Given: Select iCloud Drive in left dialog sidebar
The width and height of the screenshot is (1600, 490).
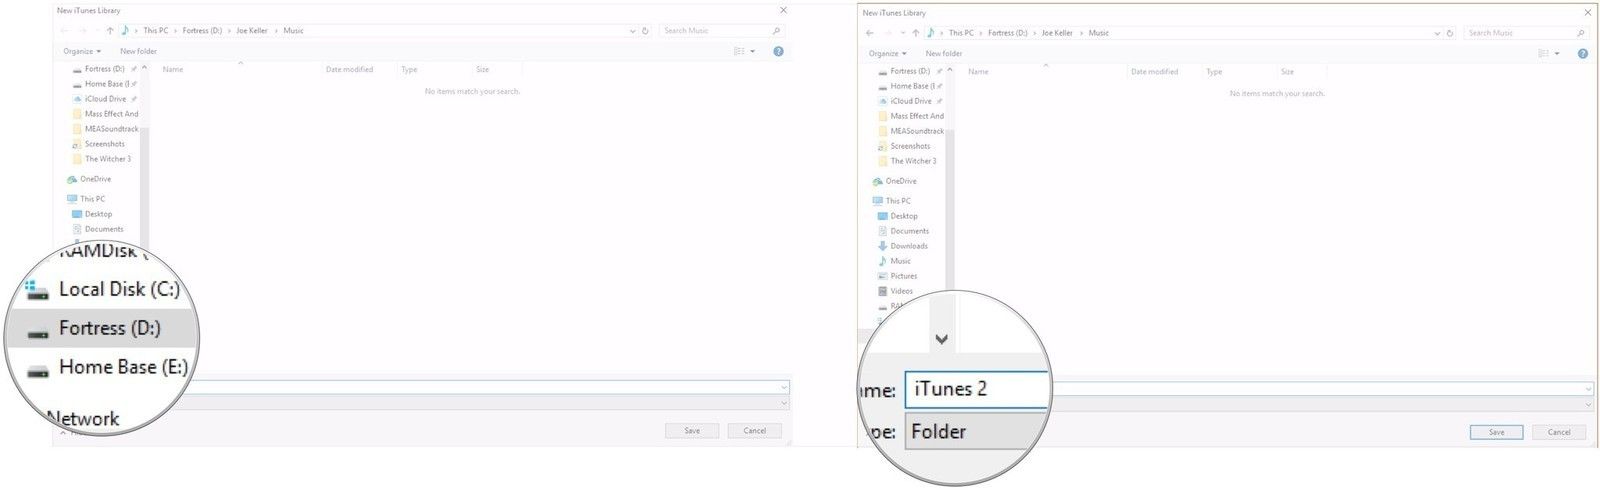Looking at the screenshot, I should 105,99.
